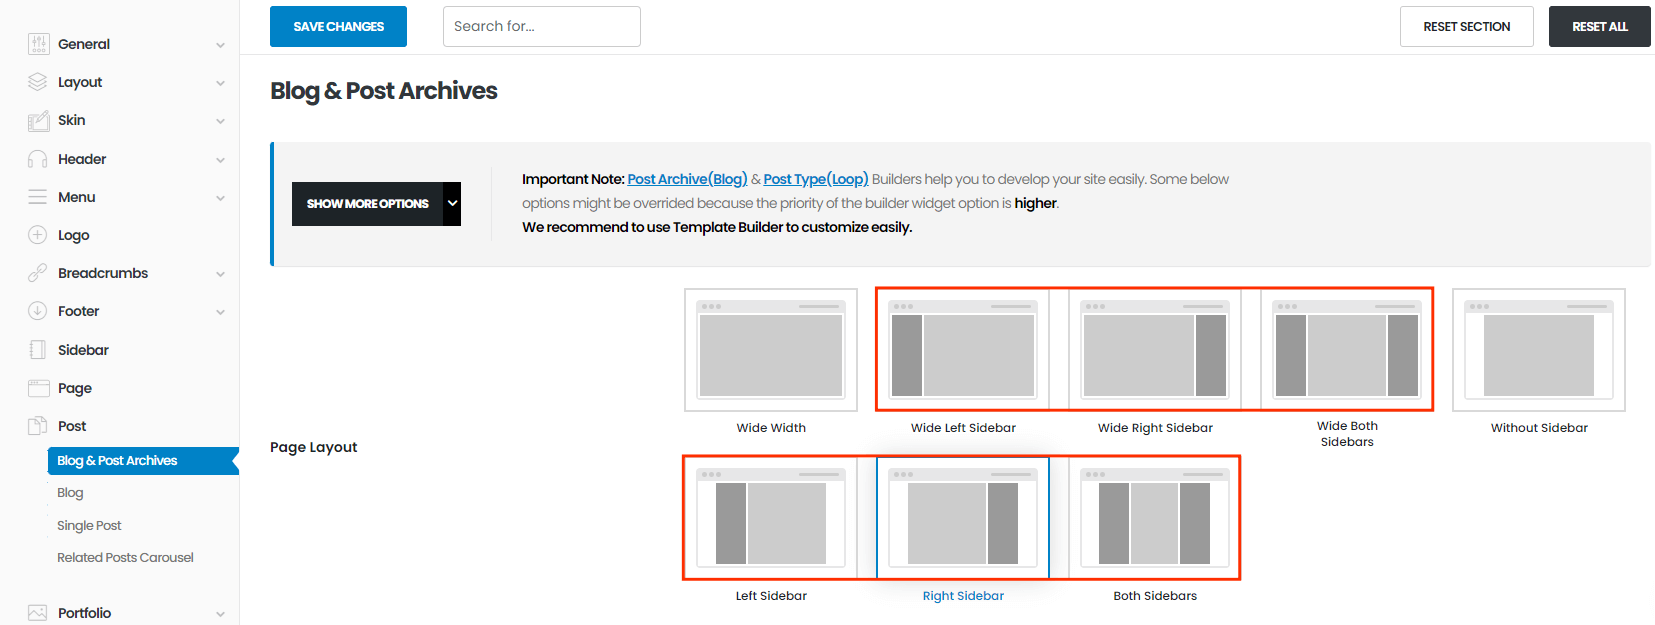This screenshot has height=625, width=1655.
Task: Click the Skin paint icon
Action: pyautogui.click(x=38, y=121)
